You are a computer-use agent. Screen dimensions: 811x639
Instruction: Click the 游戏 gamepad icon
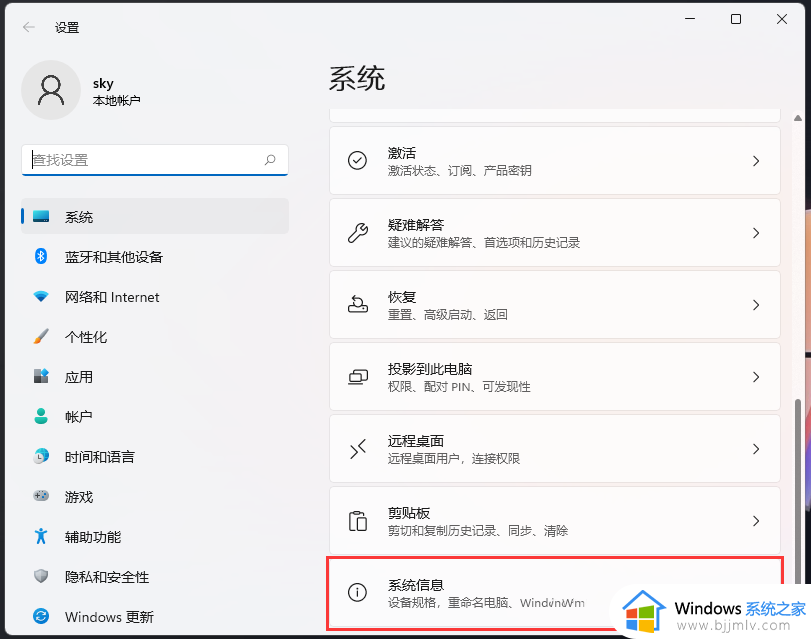point(41,496)
